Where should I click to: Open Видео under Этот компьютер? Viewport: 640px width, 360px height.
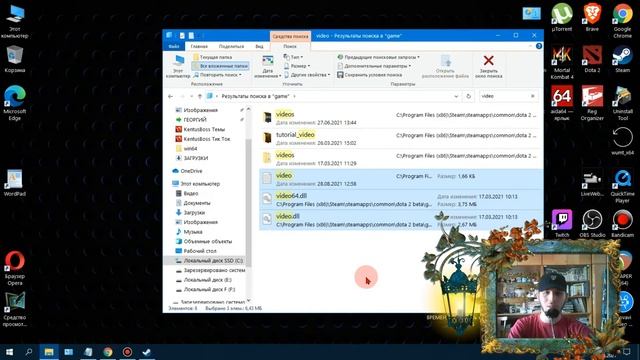coord(191,193)
